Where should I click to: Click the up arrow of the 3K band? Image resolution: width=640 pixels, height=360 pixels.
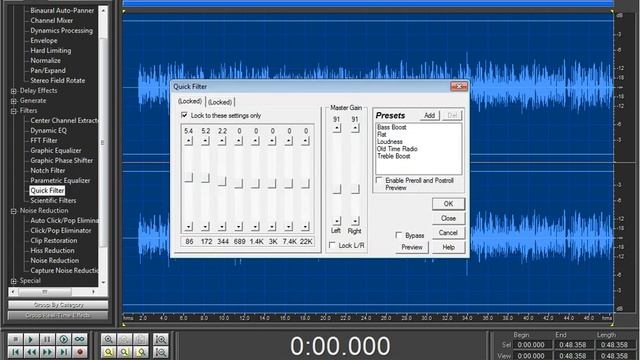tap(272, 141)
